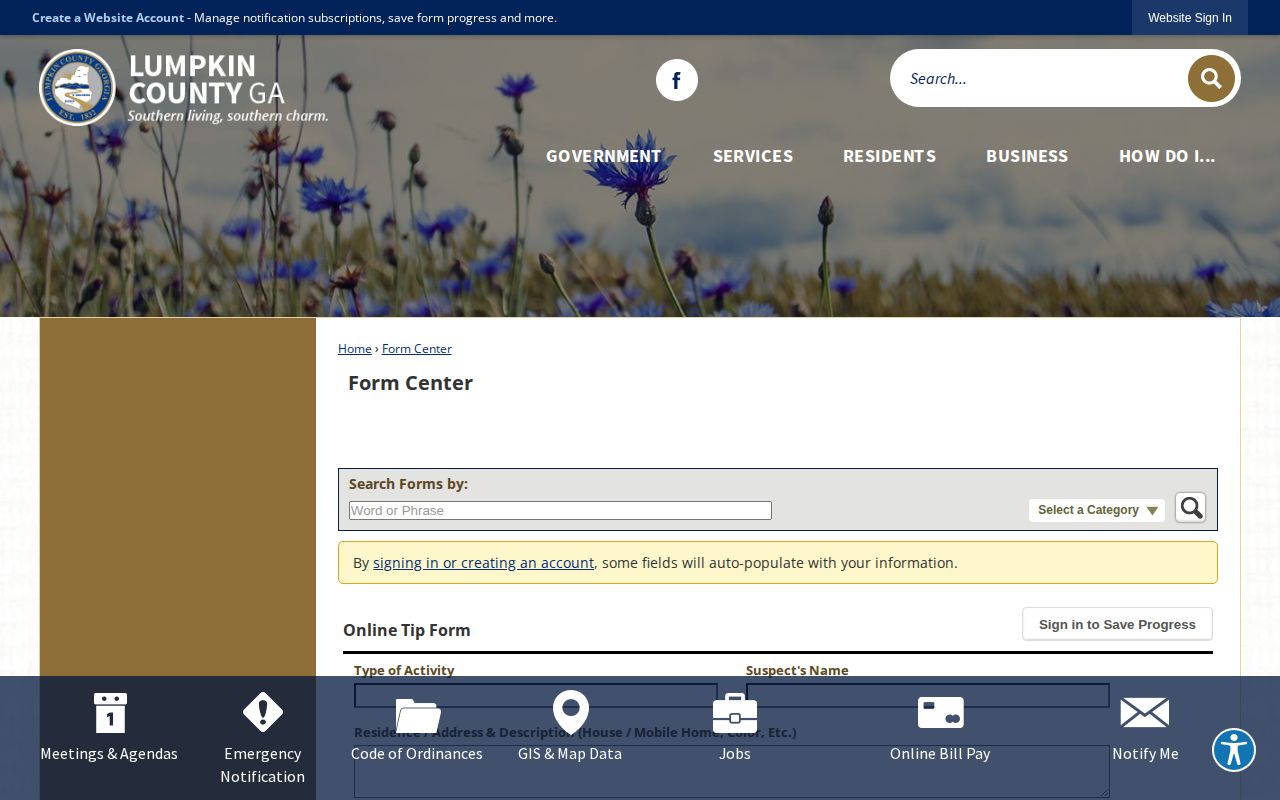Focus the site Search... field
This screenshot has height=800, width=1280.
click(x=1040, y=78)
